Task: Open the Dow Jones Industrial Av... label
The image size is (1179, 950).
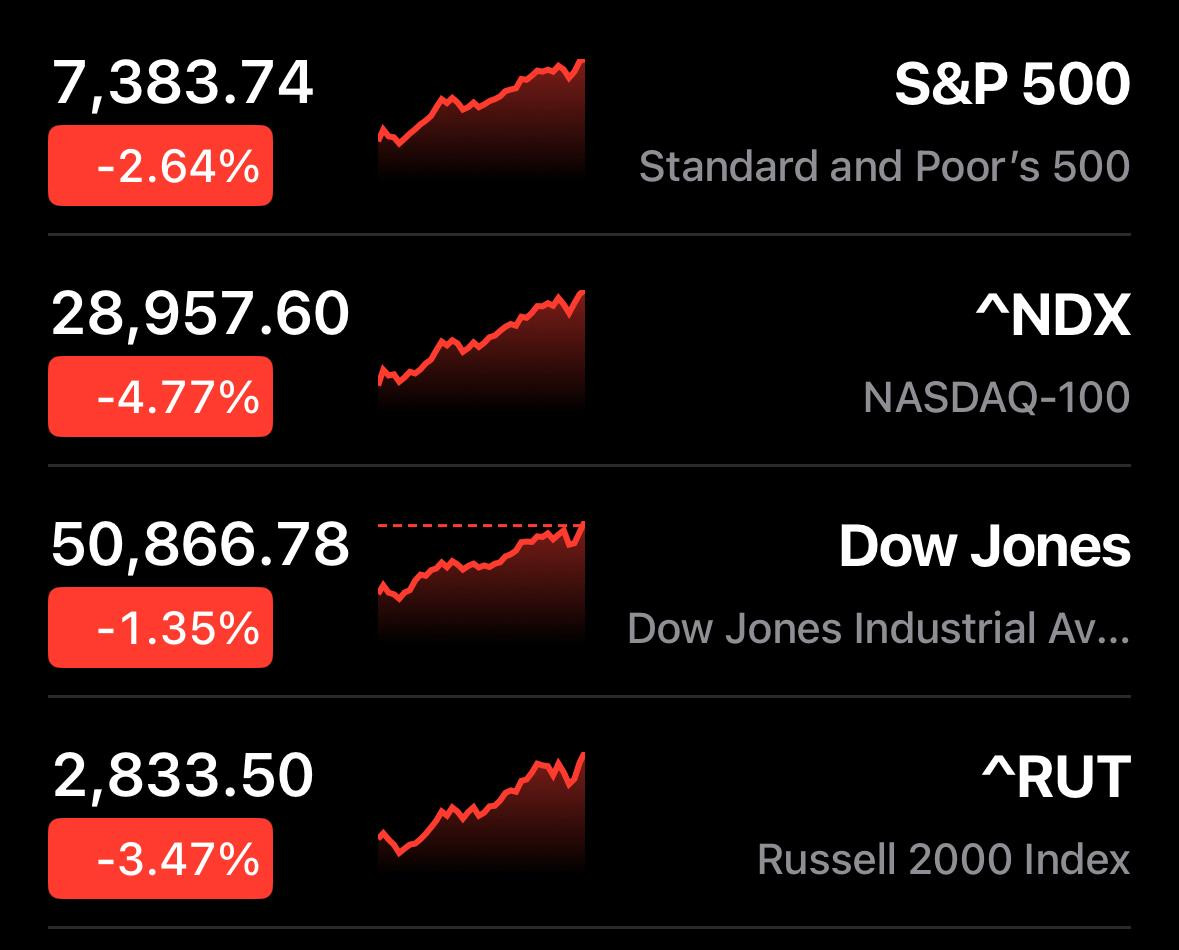Action: coord(879,628)
